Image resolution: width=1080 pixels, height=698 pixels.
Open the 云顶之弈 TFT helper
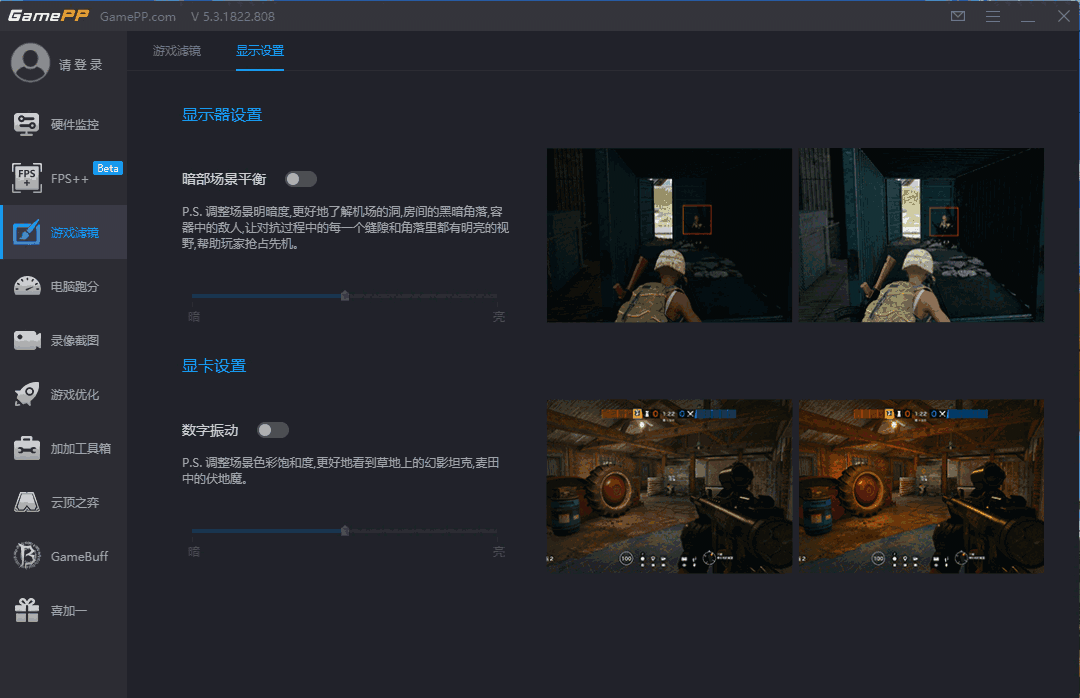[63, 502]
